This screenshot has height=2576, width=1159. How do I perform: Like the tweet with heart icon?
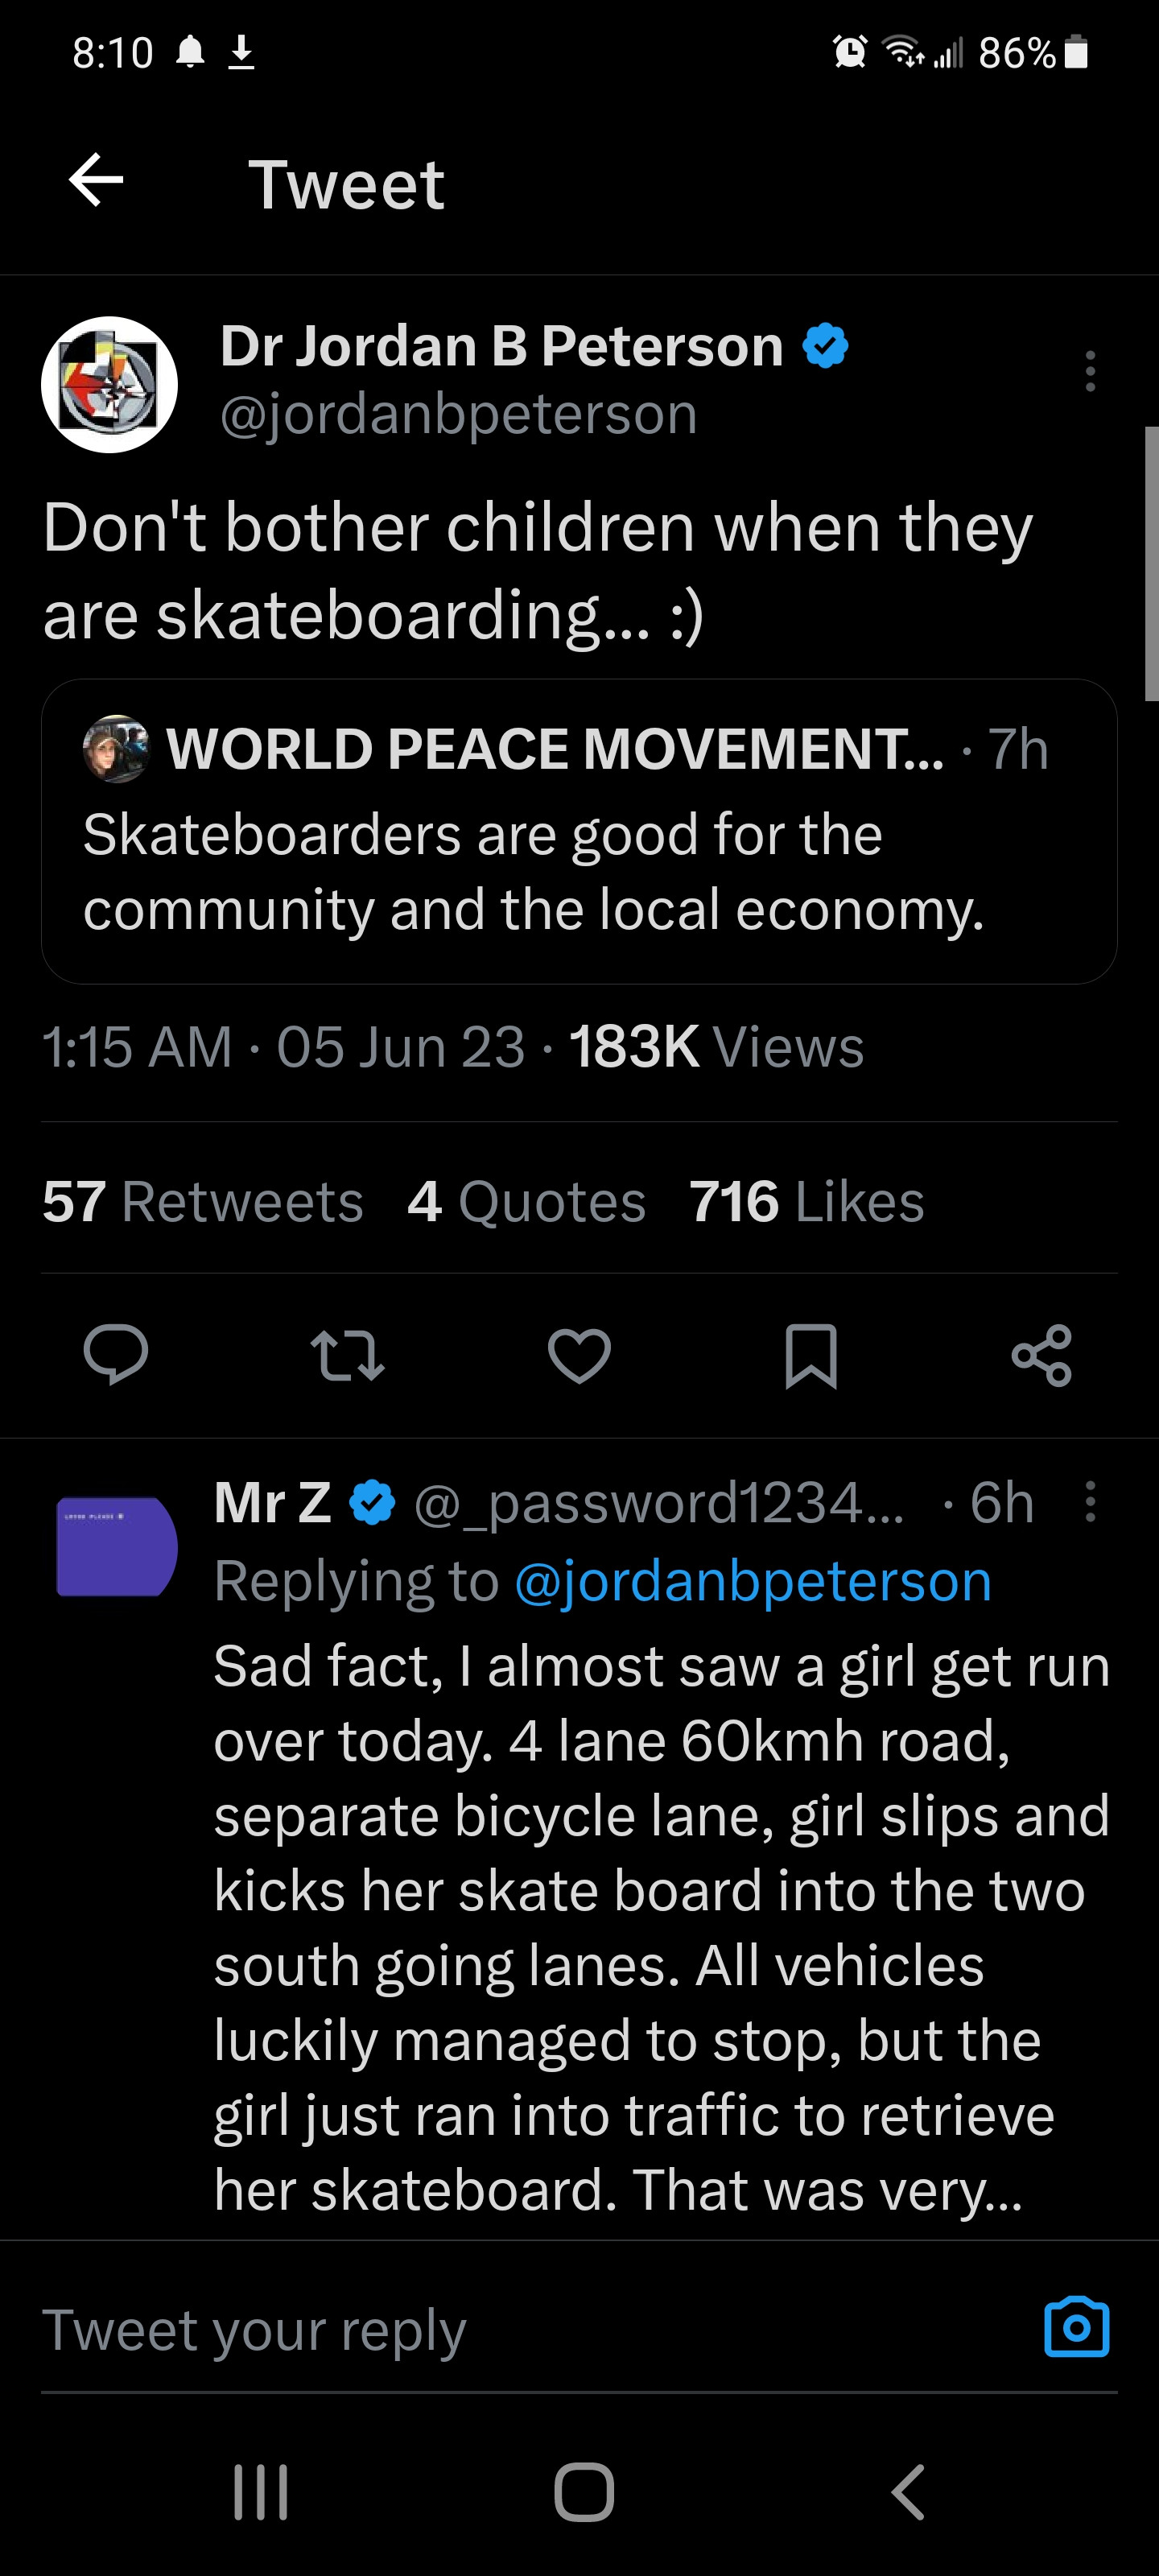[x=579, y=1355]
